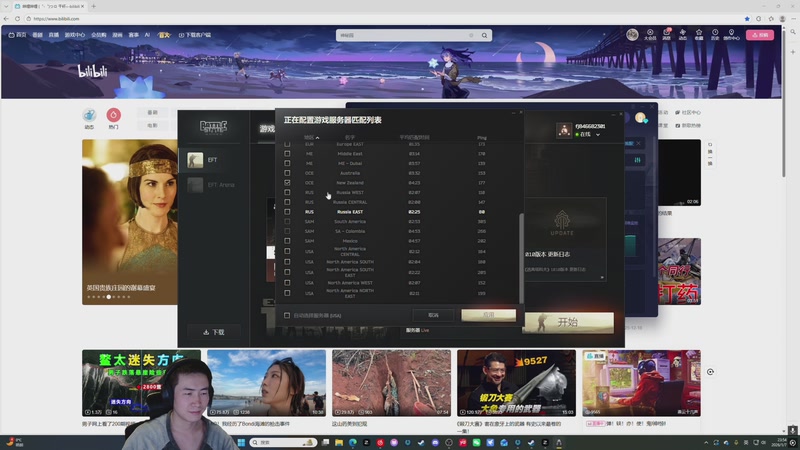Open Microsoft Edge from taskbar
Image resolution: width=800 pixels, height=450 pixels.
353,442
